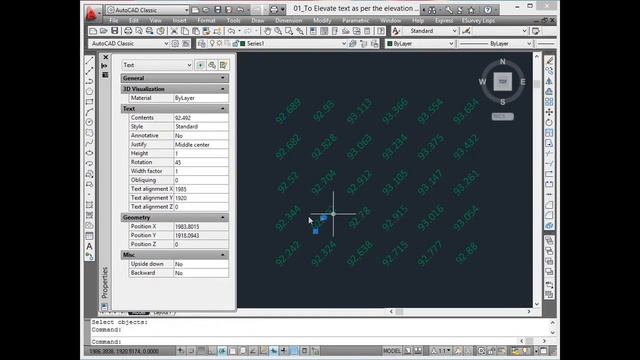Select the Move tool in Modify toolbar
Viewport: 640px width, 360px height.
[x=549, y=112]
